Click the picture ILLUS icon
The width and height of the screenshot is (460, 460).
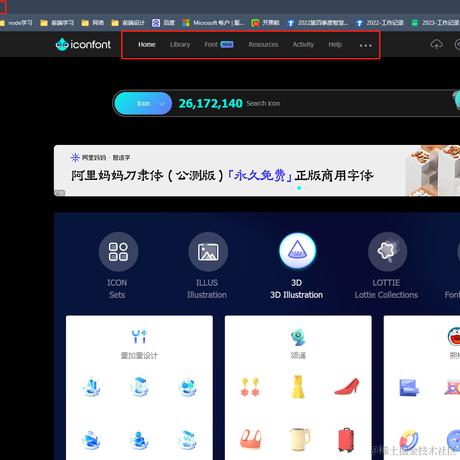[208, 252]
